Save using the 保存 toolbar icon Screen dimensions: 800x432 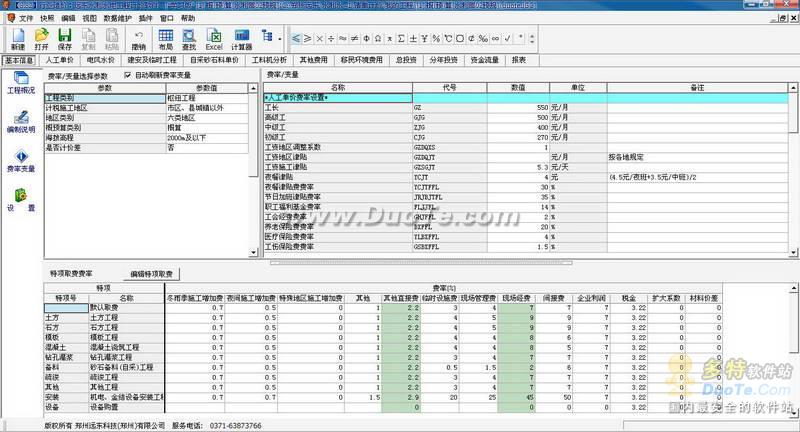tap(65, 39)
